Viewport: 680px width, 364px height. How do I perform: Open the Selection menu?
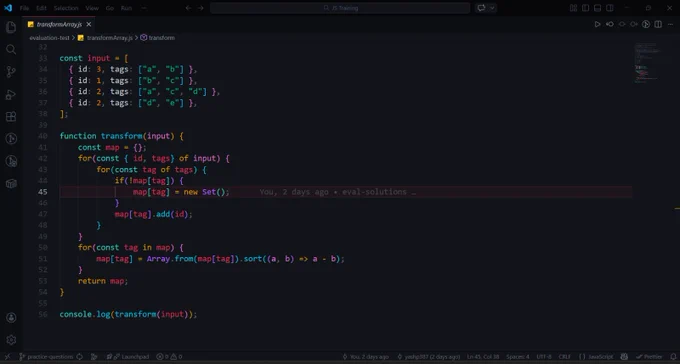66,8
